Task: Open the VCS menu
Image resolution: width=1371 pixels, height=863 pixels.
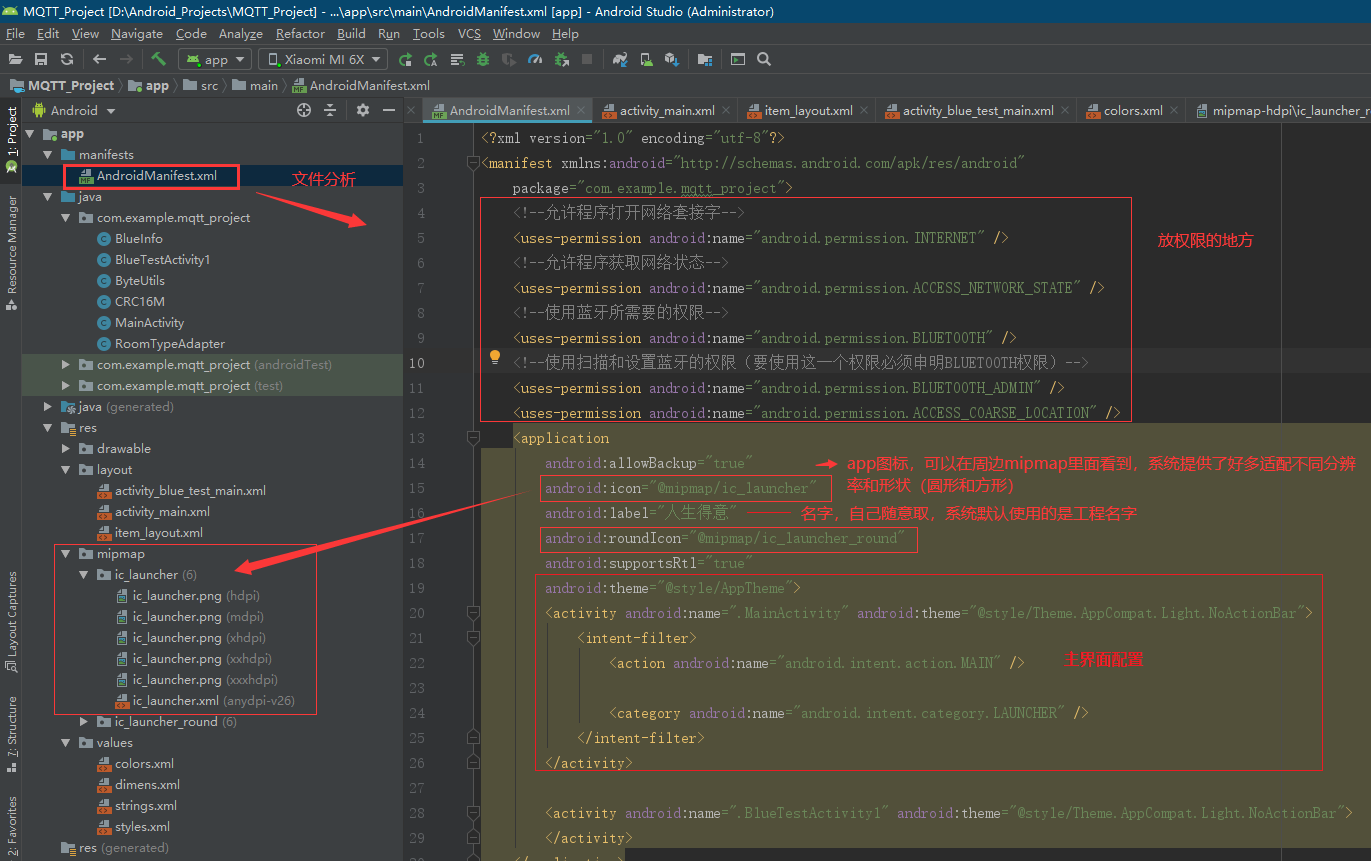Action: [469, 33]
